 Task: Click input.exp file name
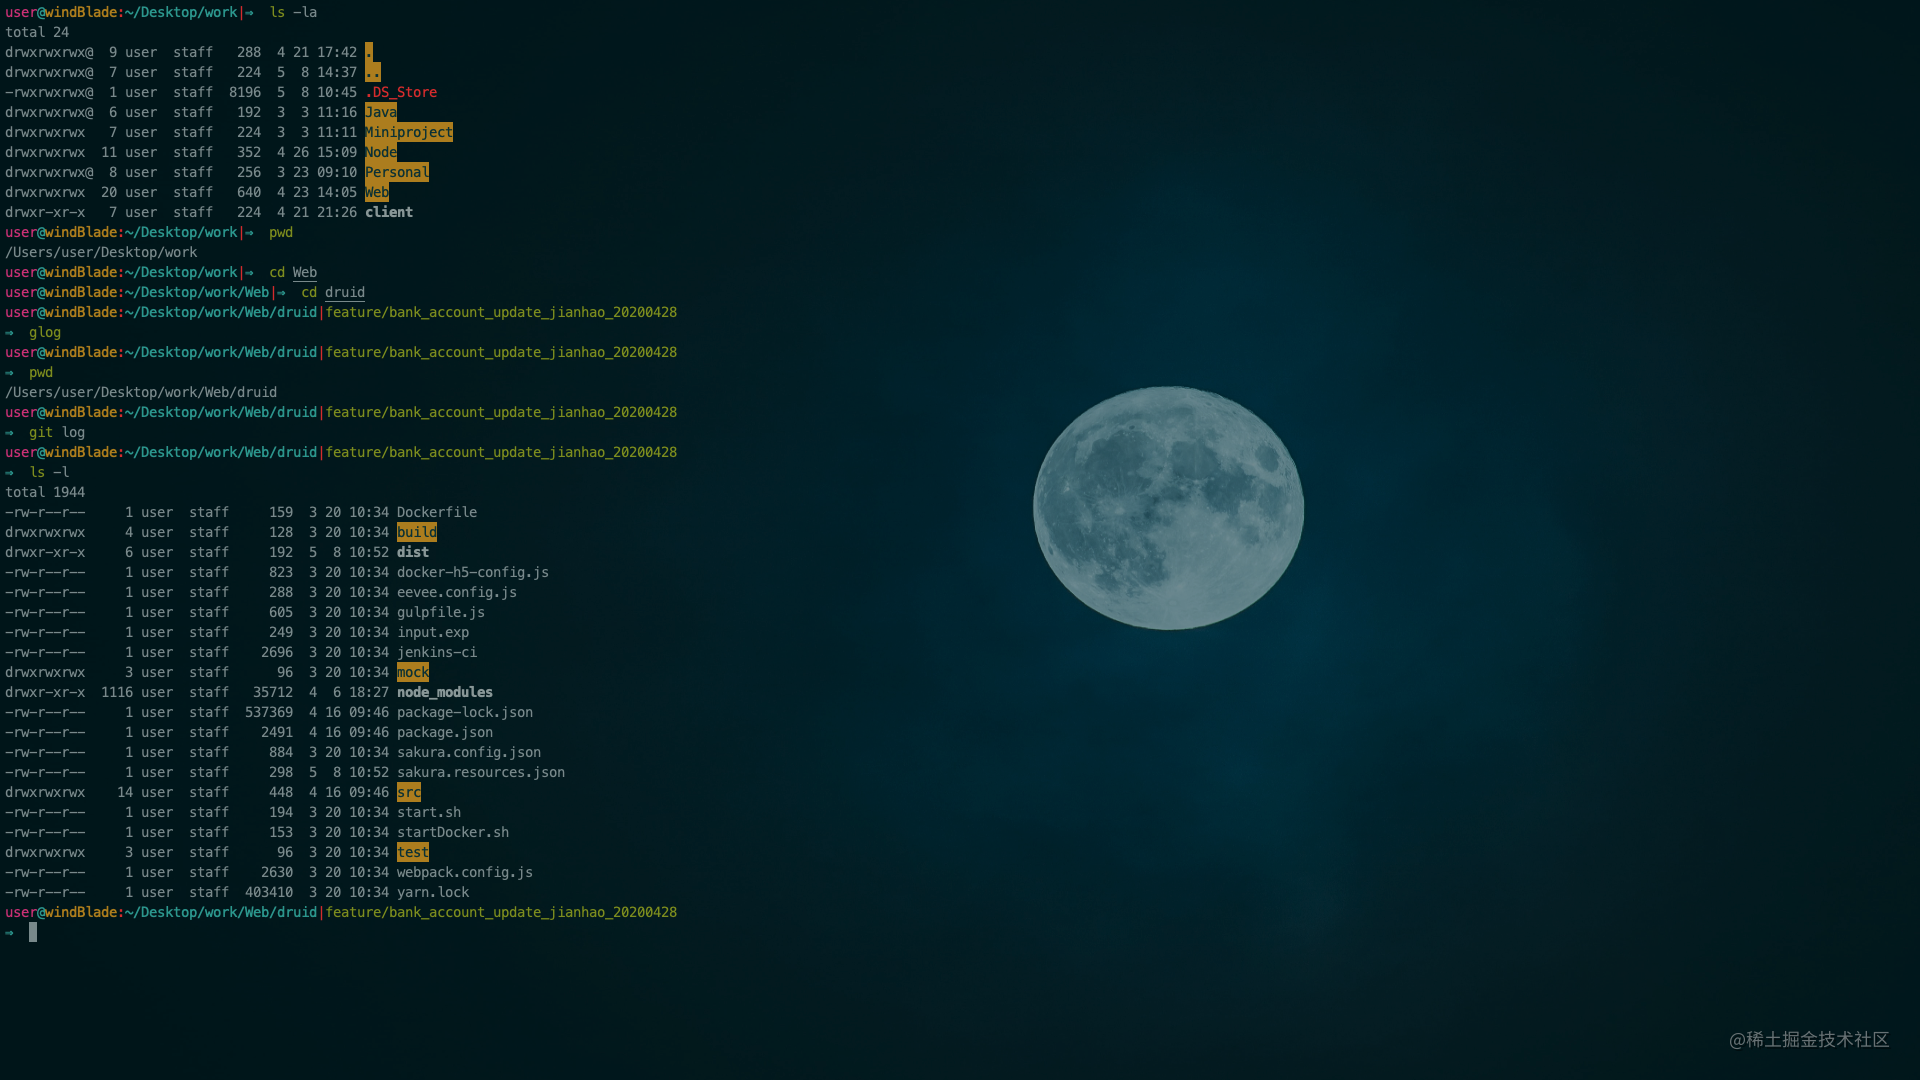pyautogui.click(x=433, y=632)
